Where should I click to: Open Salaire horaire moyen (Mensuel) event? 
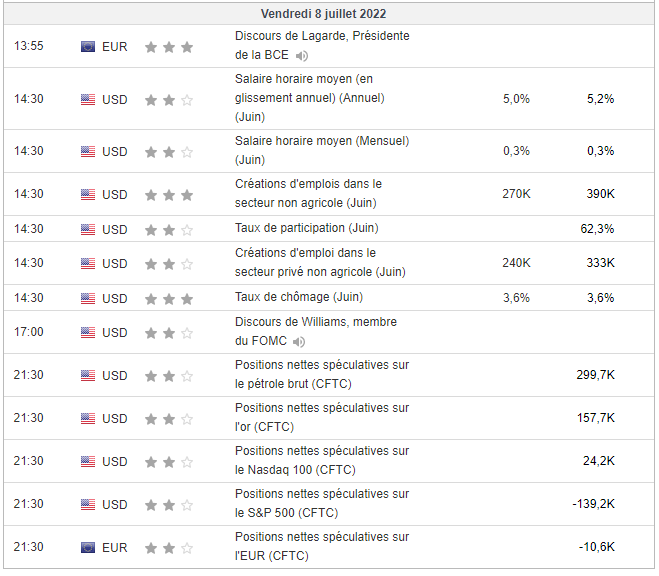pyautogui.click(x=321, y=142)
